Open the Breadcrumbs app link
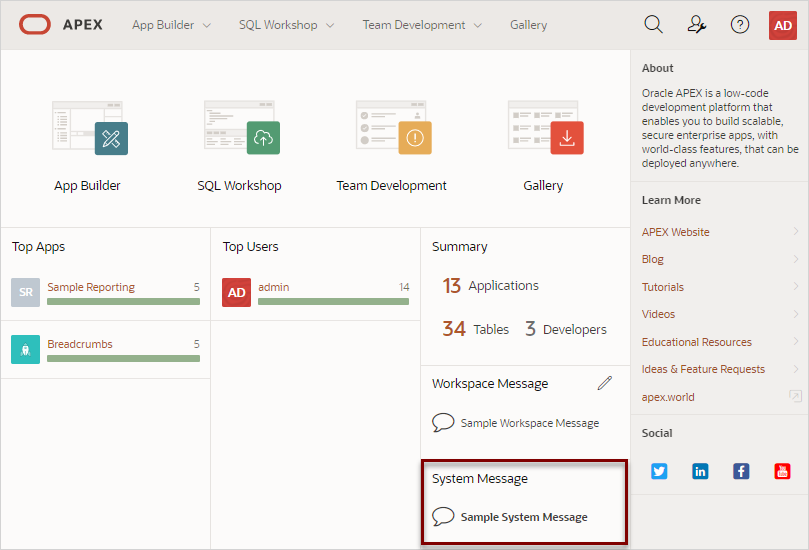Viewport: 809px width, 550px height. (x=80, y=344)
